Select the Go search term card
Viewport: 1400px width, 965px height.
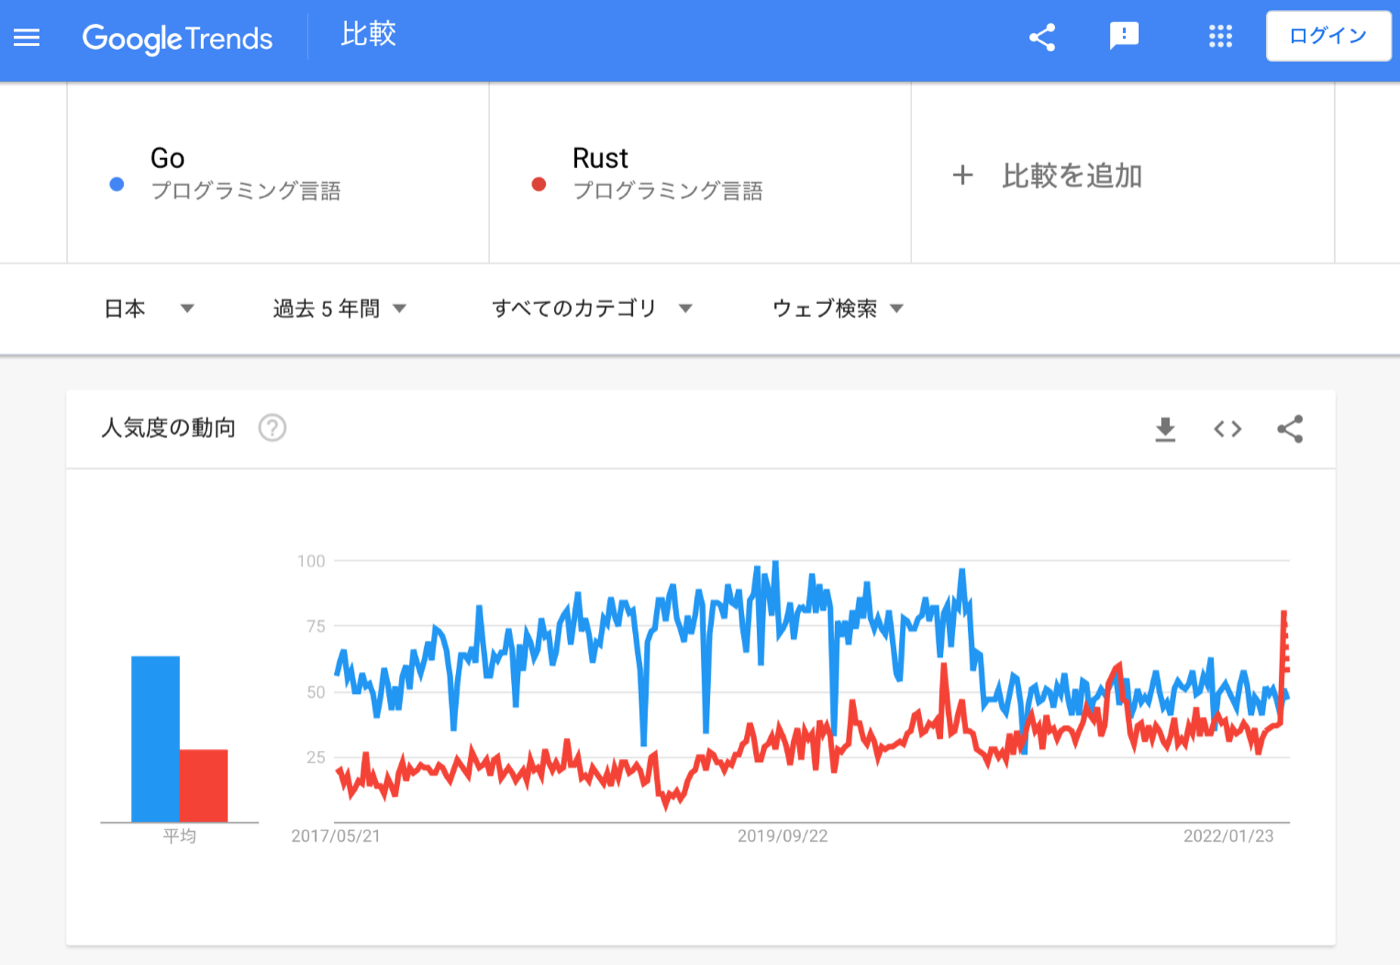(278, 173)
